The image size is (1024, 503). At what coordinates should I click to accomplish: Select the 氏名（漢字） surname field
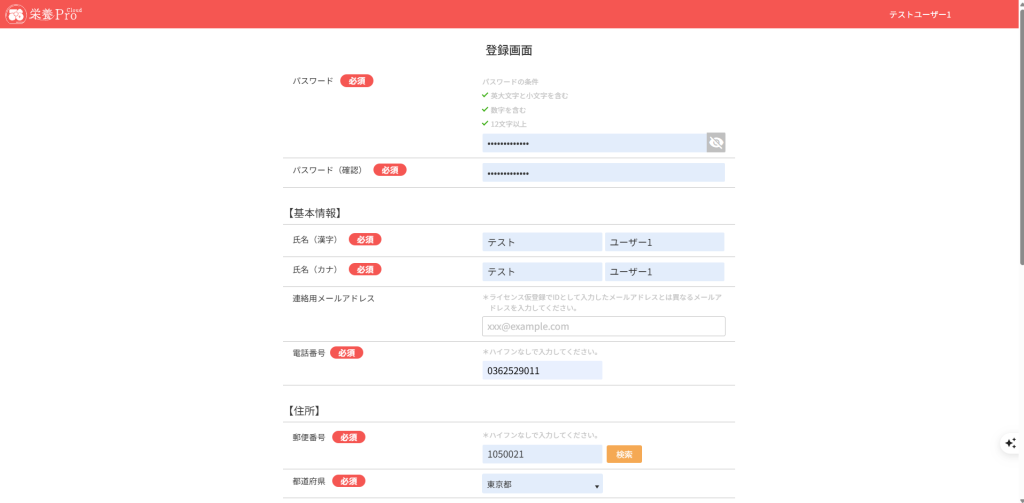542,242
